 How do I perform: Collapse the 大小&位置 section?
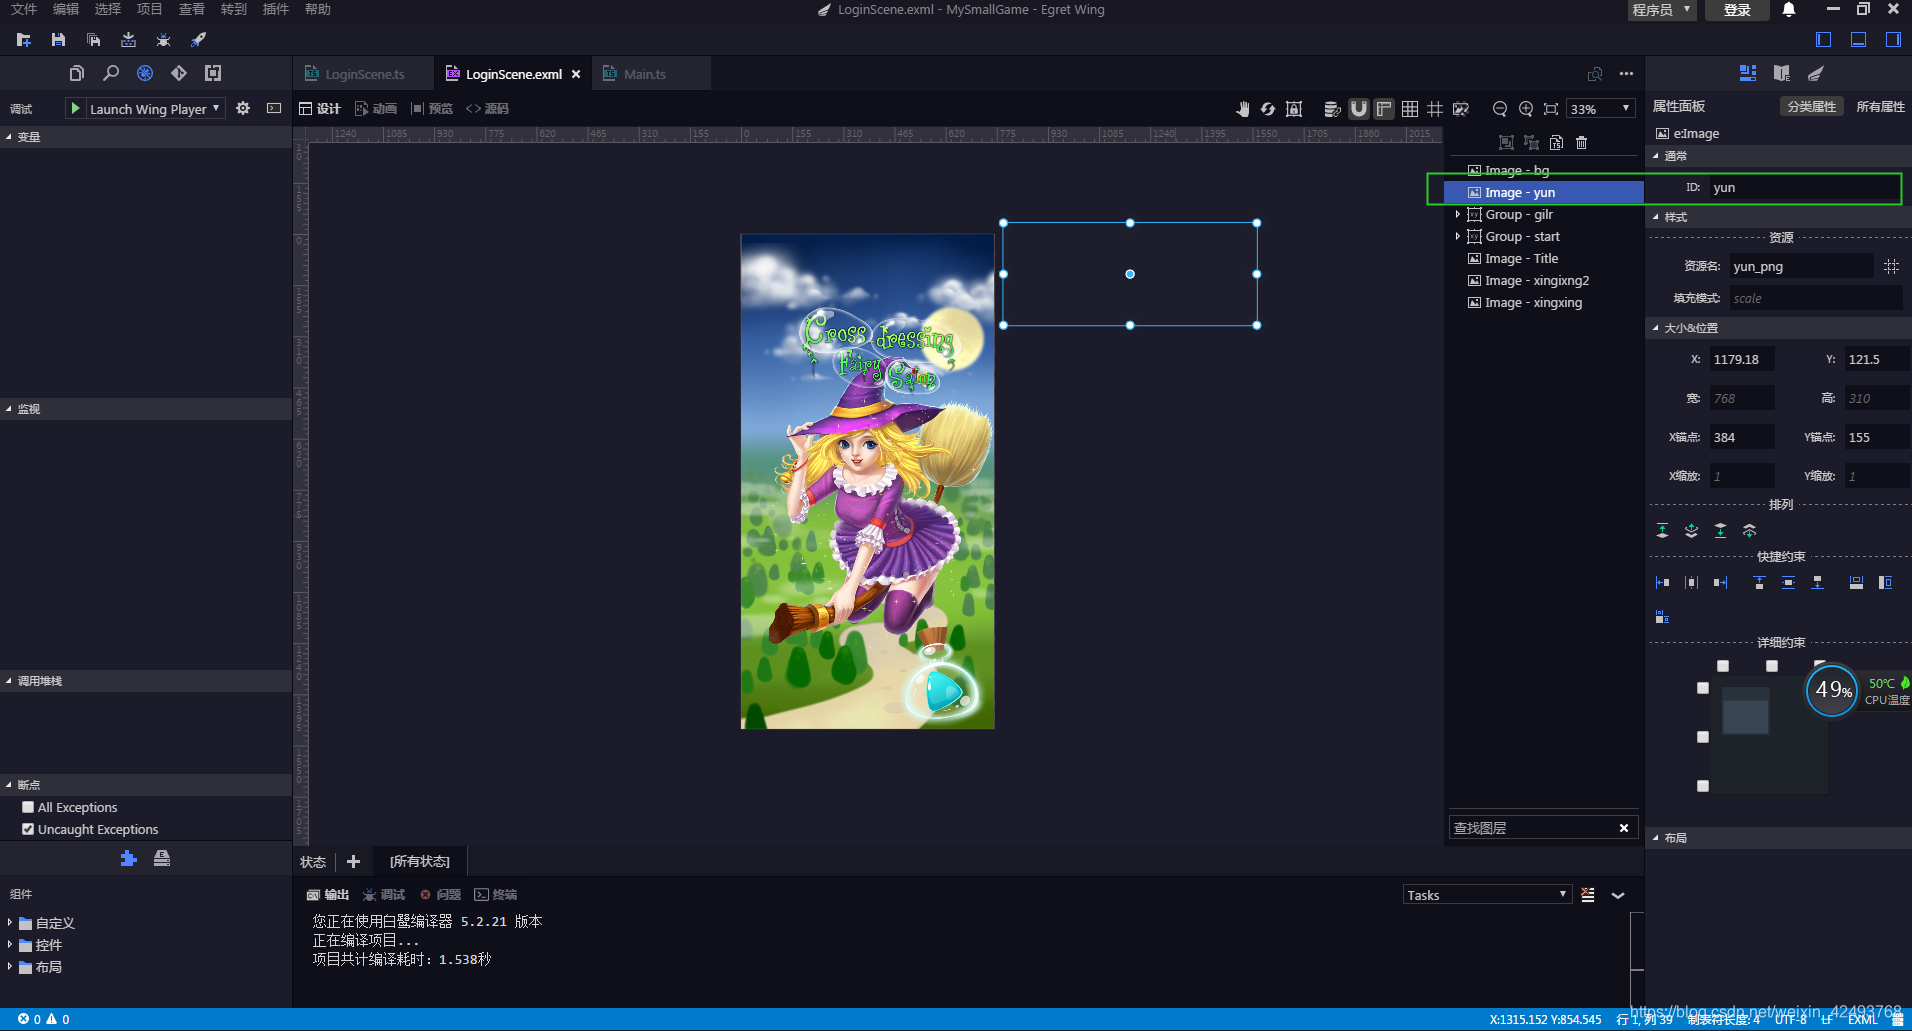pyautogui.click(x=1656, y=328)
